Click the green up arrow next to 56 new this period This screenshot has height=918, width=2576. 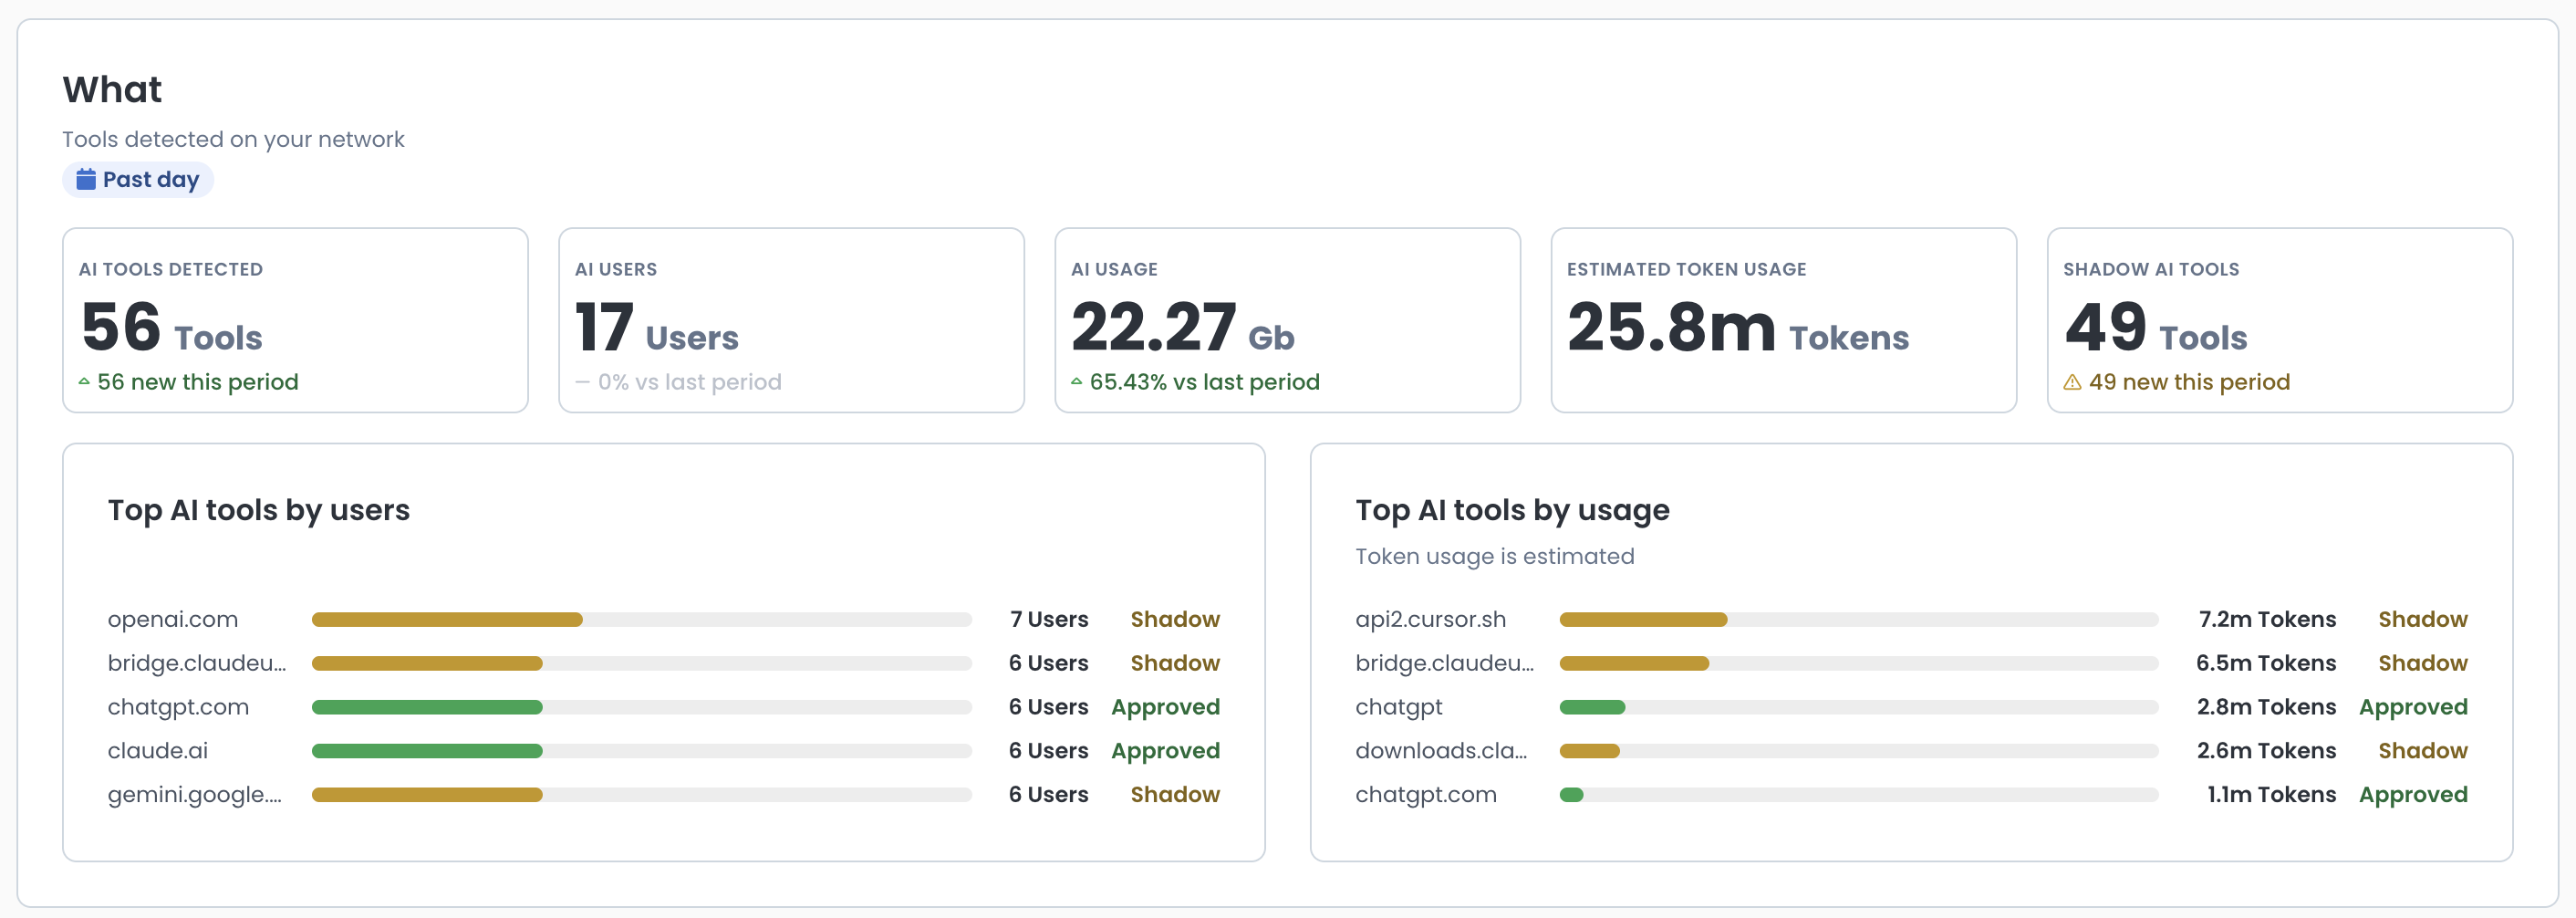84,382
